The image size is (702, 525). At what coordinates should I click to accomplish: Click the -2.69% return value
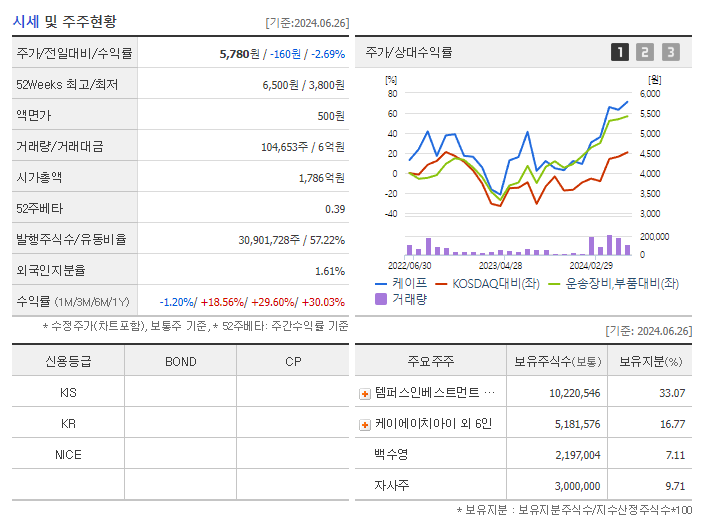328,54
